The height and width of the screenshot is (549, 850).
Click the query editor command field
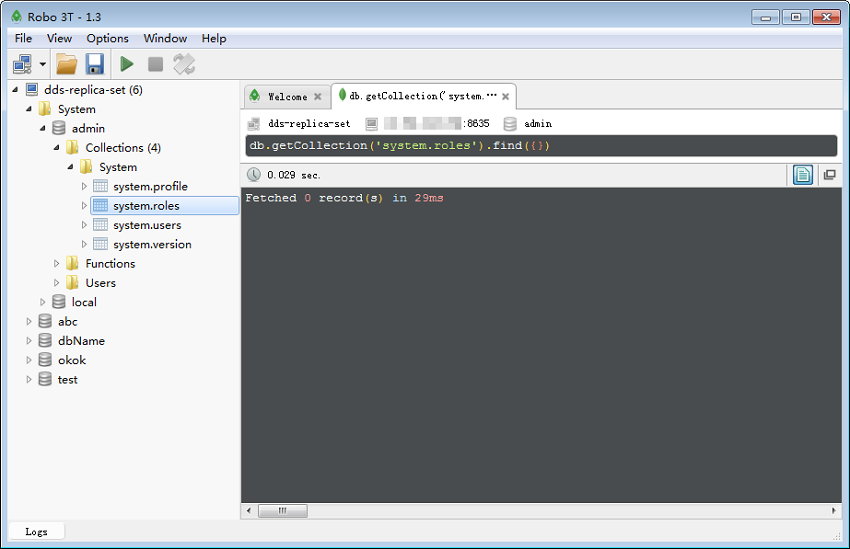[x=541, y=146]
